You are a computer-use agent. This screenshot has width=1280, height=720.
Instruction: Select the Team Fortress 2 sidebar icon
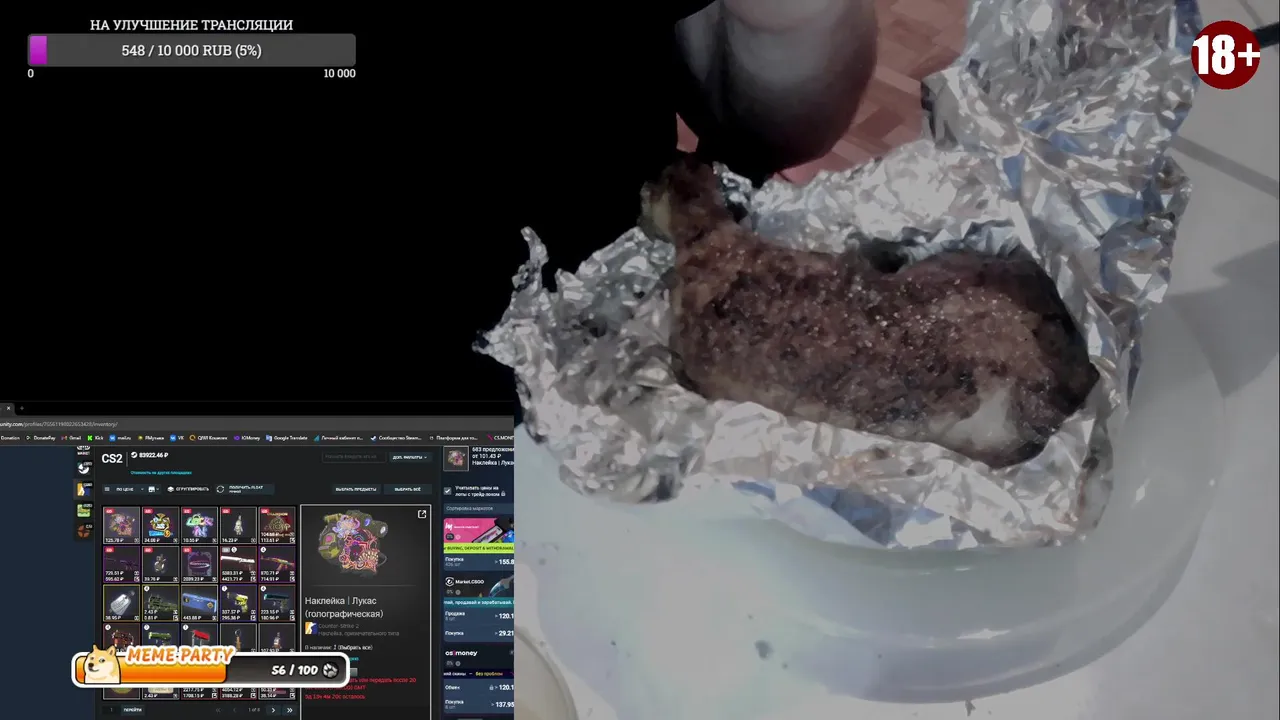pyautogui.click(x=84, y=531)
